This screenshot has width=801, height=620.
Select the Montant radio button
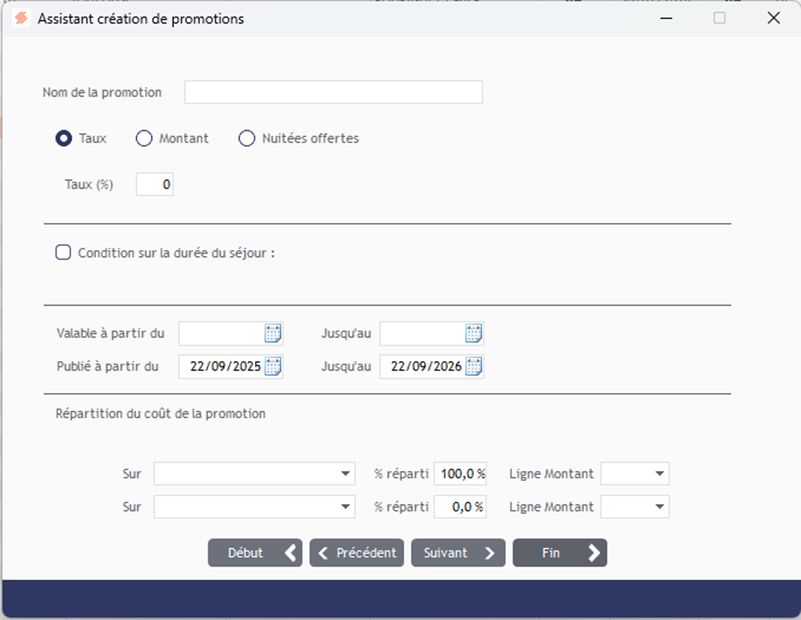[x=144, y=139]
